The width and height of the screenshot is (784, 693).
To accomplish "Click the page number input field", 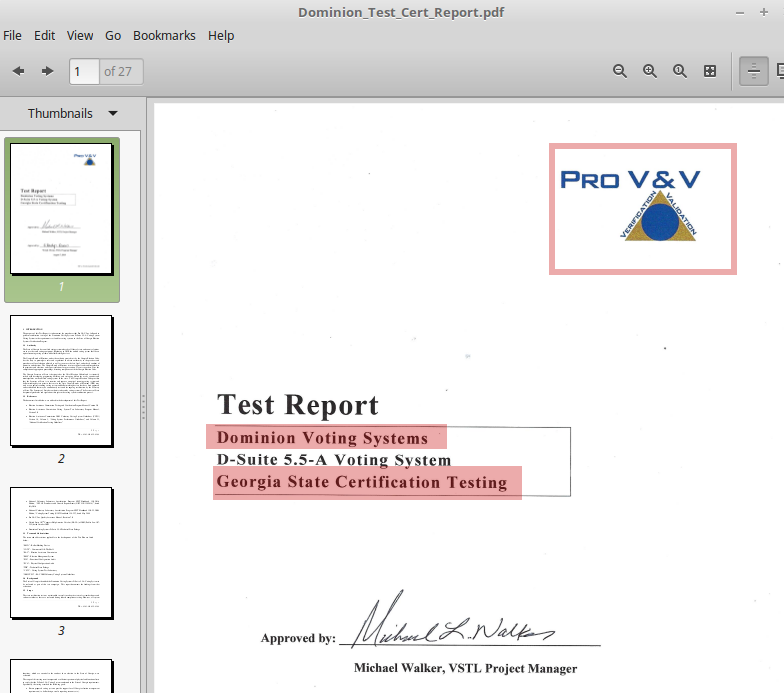I will (84, 72).
